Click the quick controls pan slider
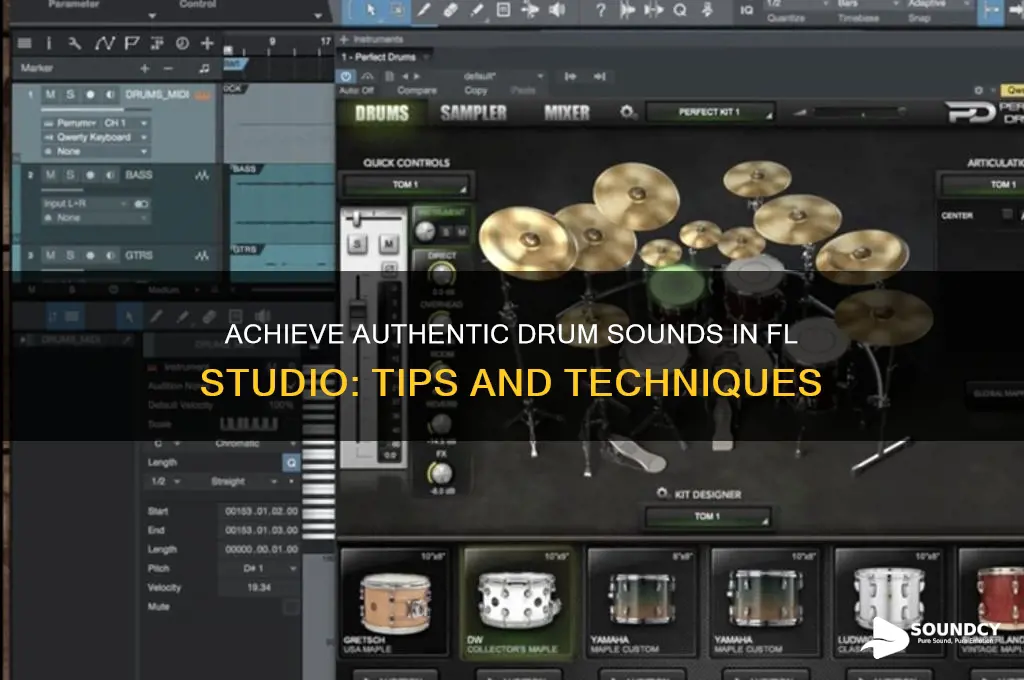Viewport: 1024px width, 680px height. tap(373, 218)
